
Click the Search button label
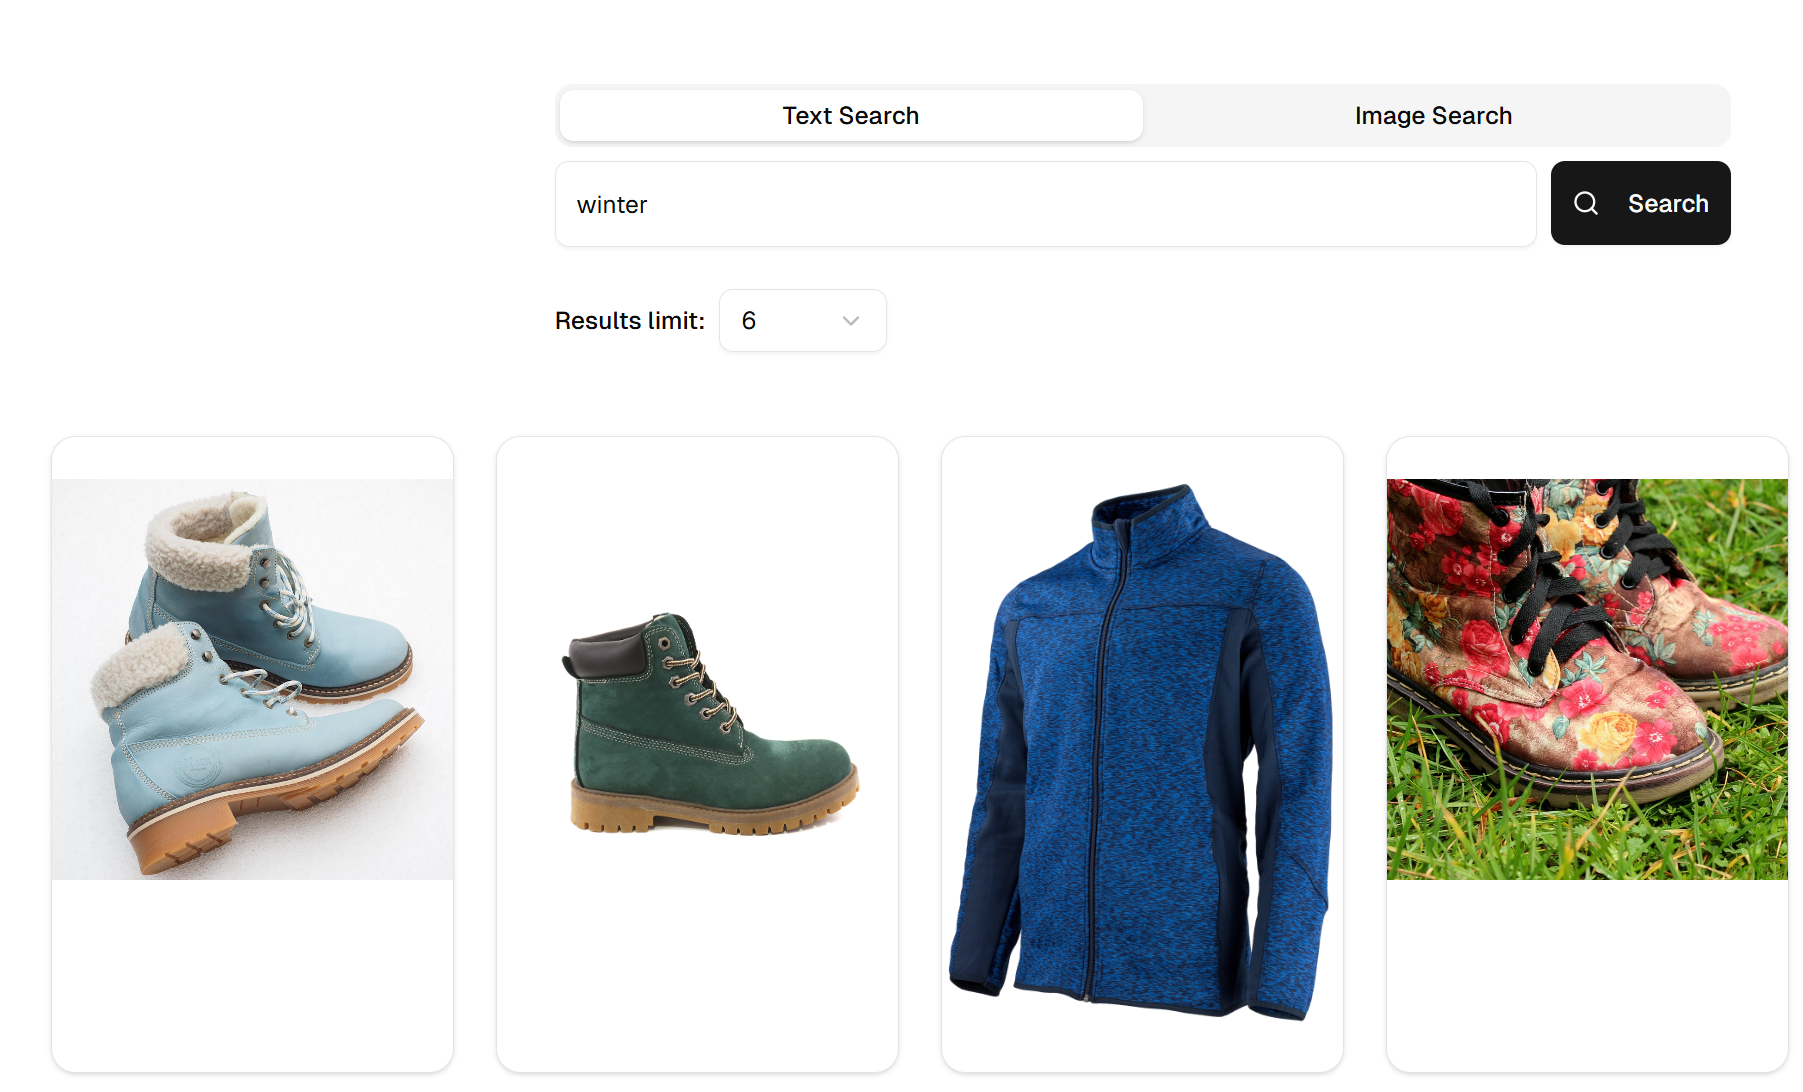point(1668,203)
